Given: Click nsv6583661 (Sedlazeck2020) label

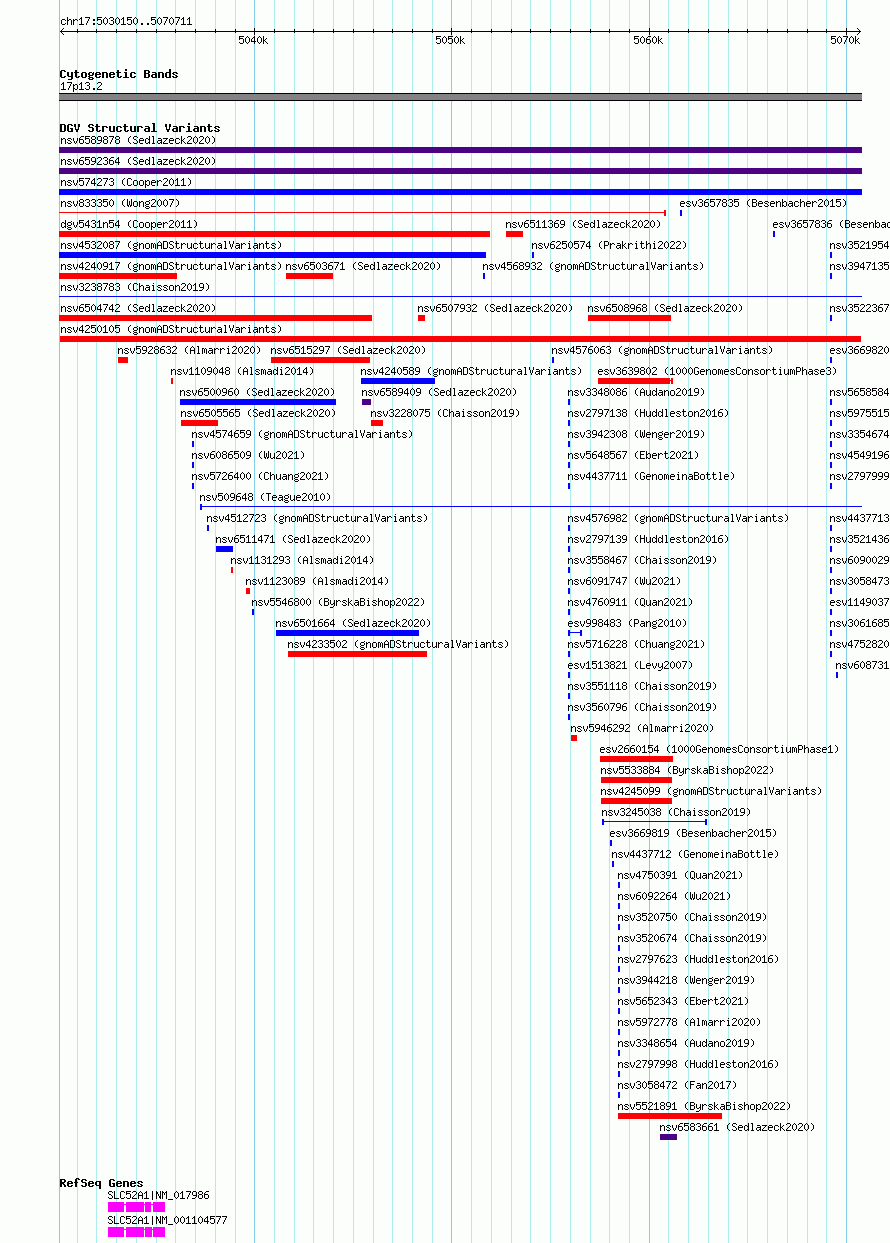Looking at the screenshot, I should [737, 1127].
